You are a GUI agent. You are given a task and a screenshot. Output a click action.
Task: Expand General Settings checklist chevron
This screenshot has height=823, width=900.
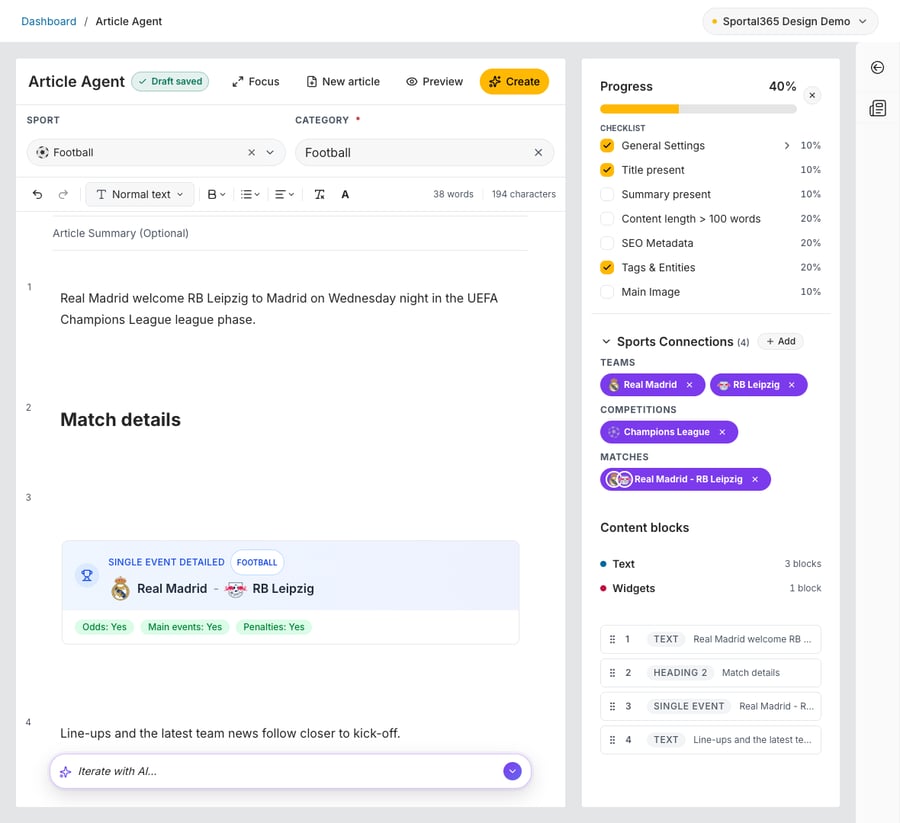[x=787, y=146]
